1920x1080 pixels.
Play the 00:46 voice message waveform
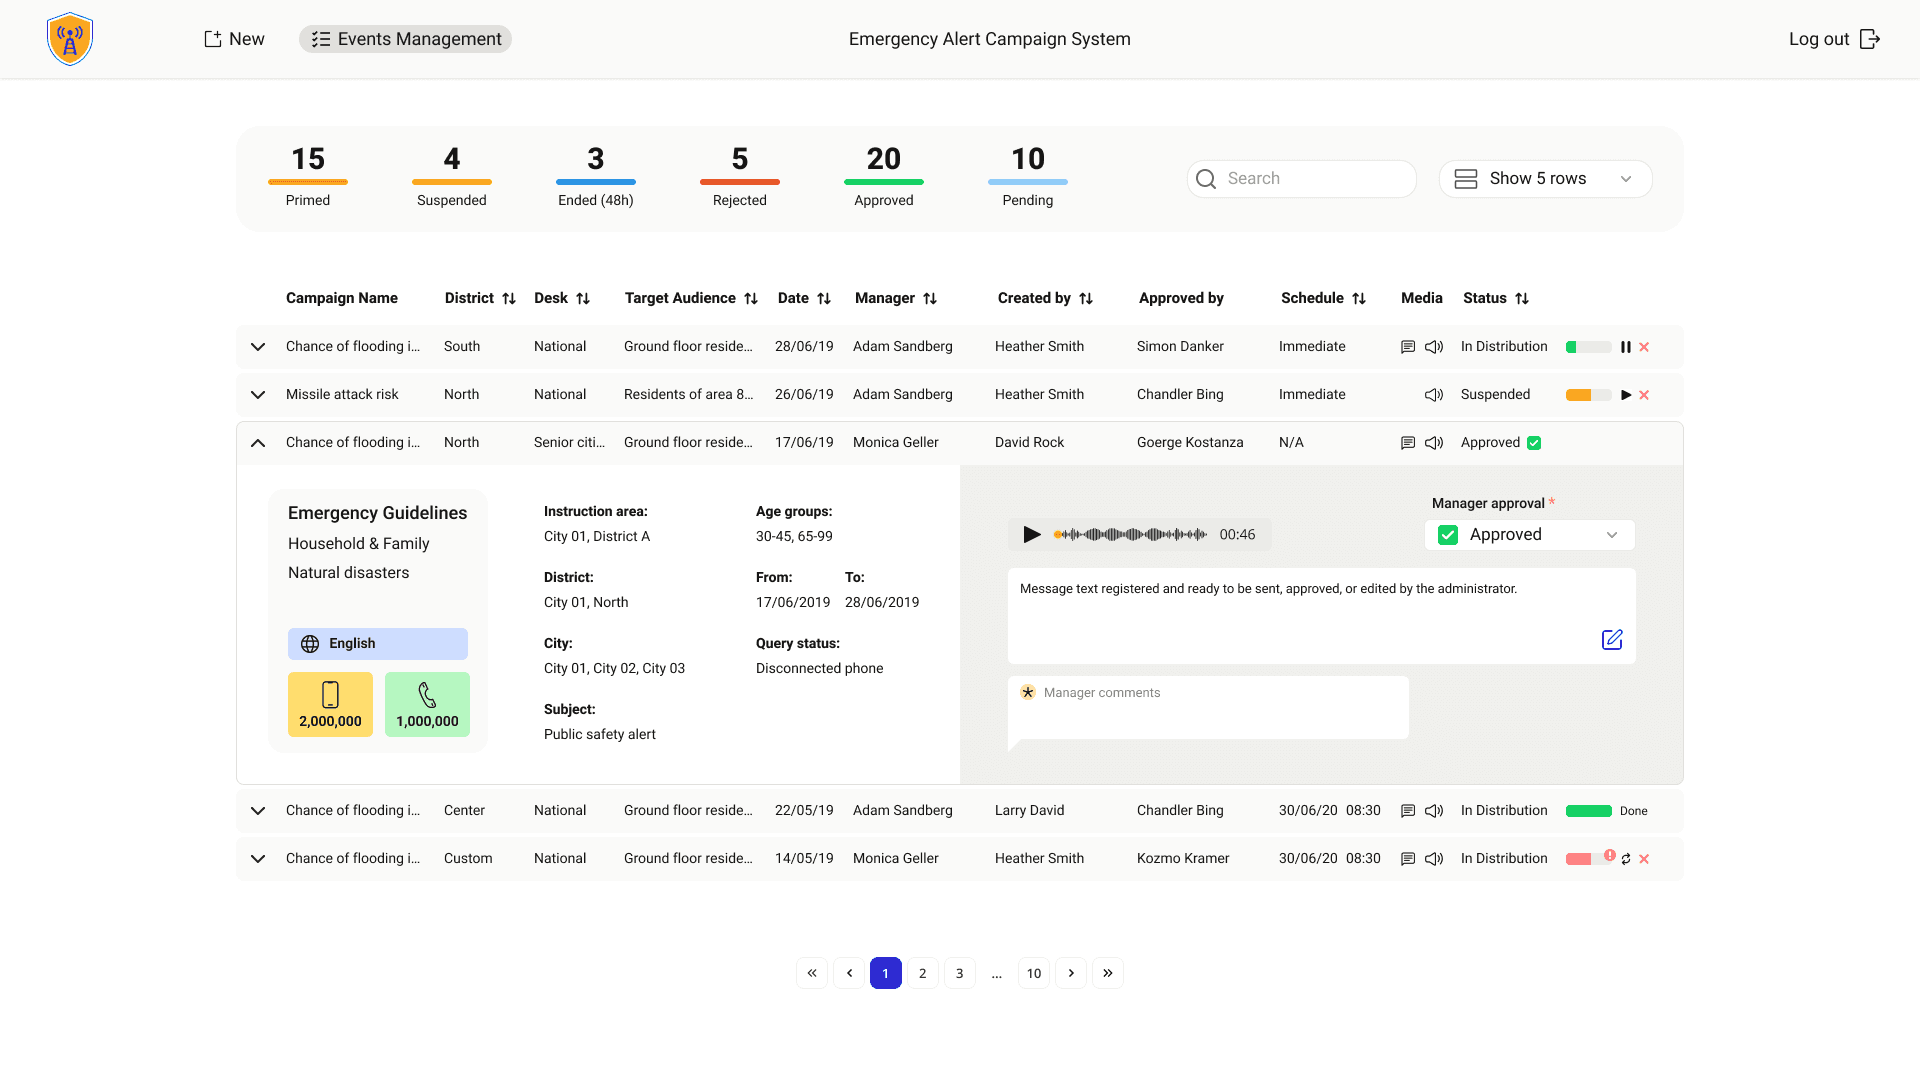click(x=1033, y=535)
